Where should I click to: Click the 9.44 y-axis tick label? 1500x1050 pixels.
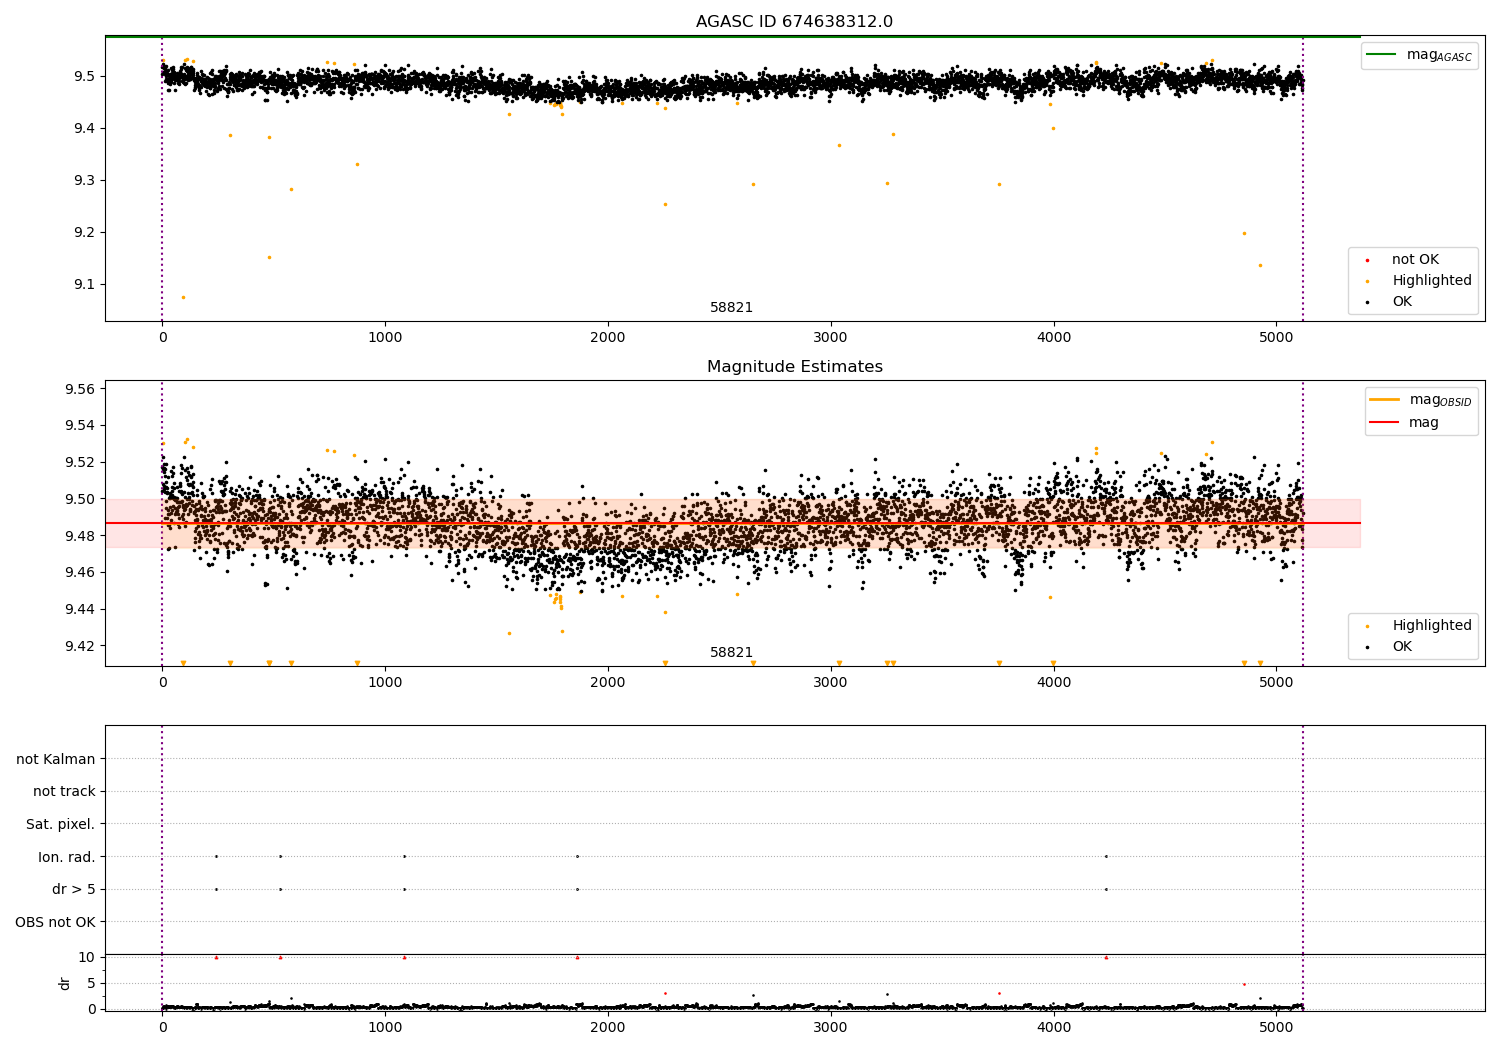tap(79, 609)
